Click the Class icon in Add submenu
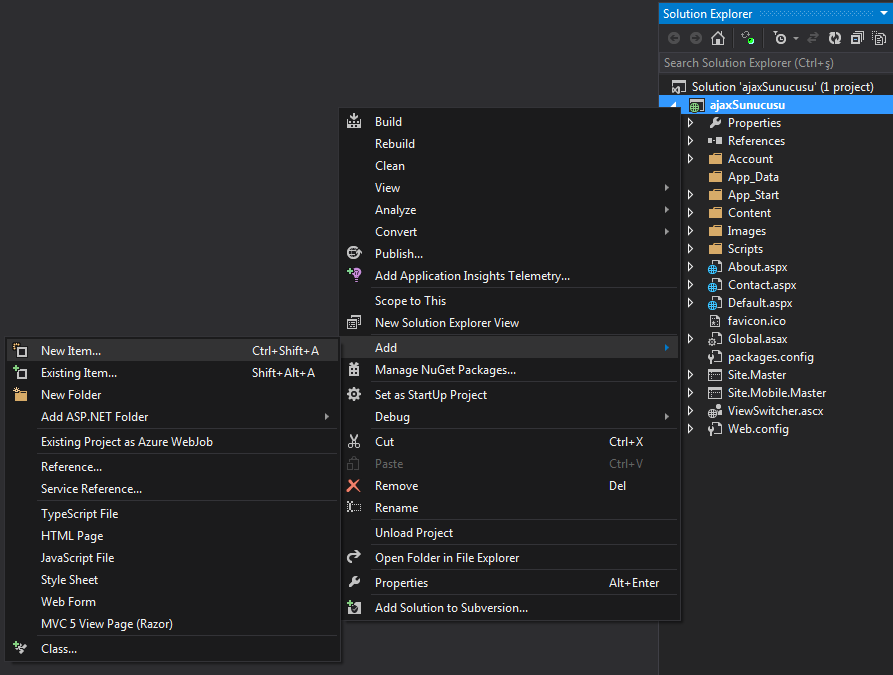 [20, 648]
